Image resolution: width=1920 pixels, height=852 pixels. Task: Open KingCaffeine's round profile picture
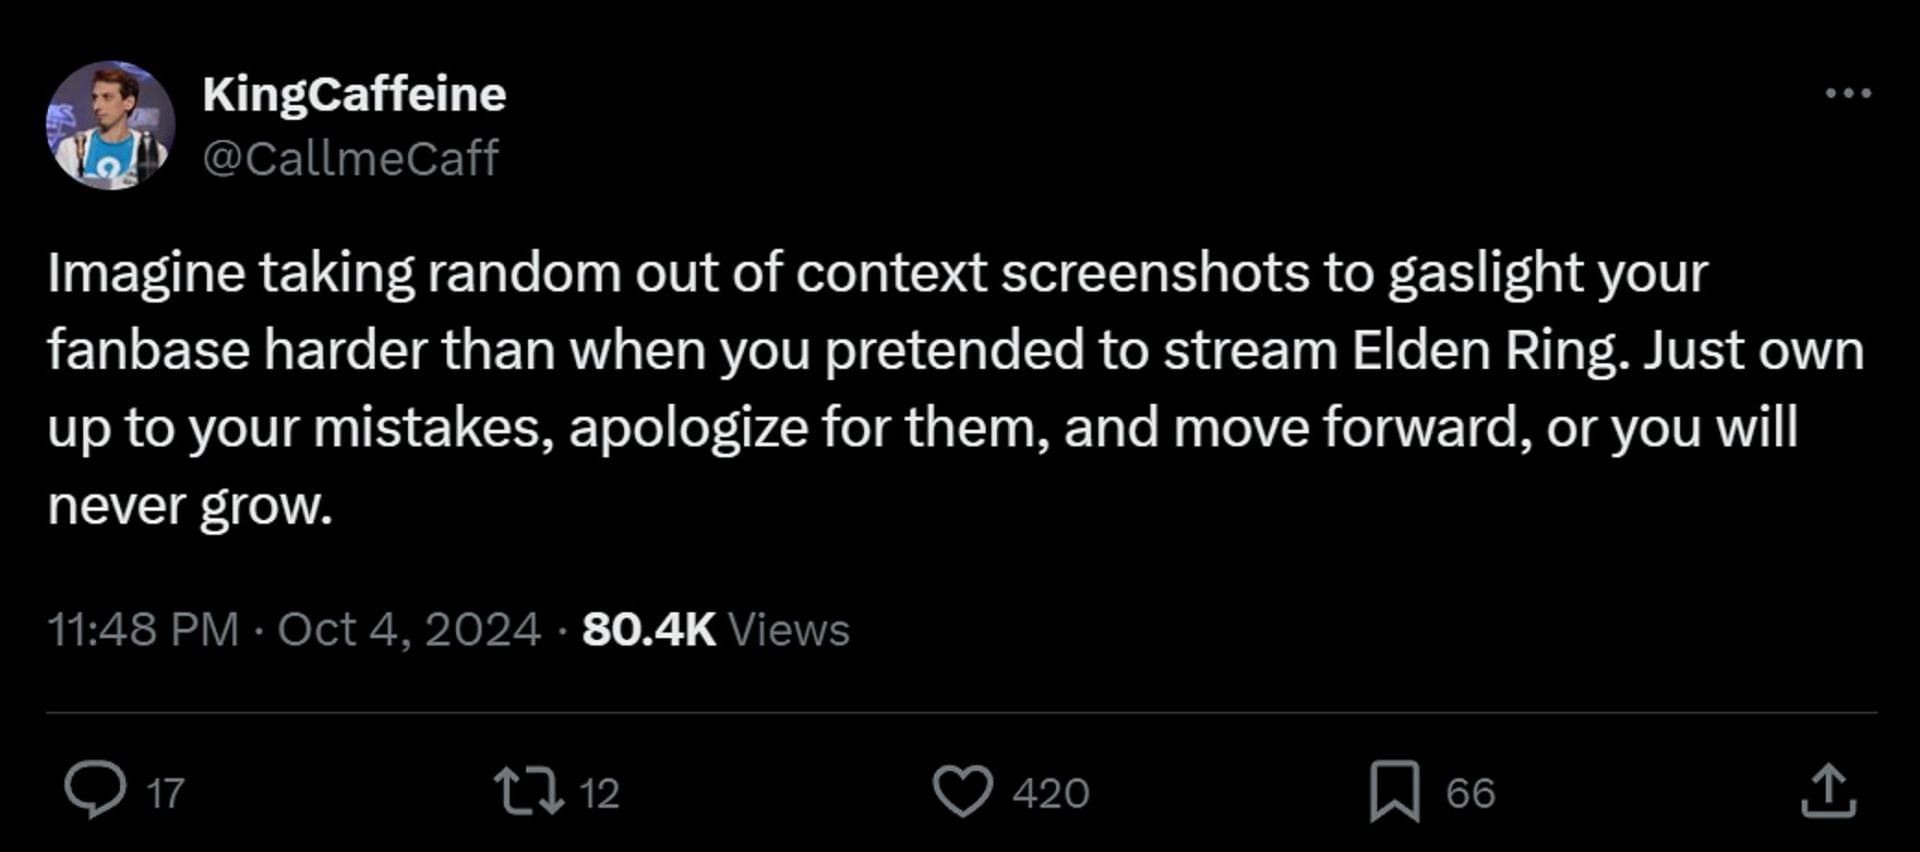[110, 125]
